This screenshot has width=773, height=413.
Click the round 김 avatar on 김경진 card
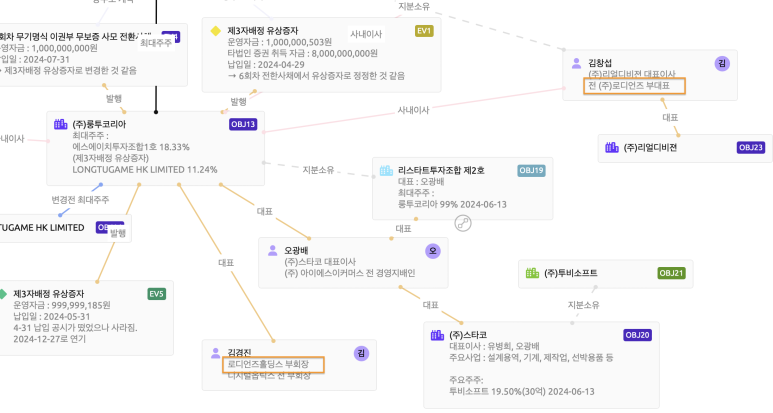(361, 353)
